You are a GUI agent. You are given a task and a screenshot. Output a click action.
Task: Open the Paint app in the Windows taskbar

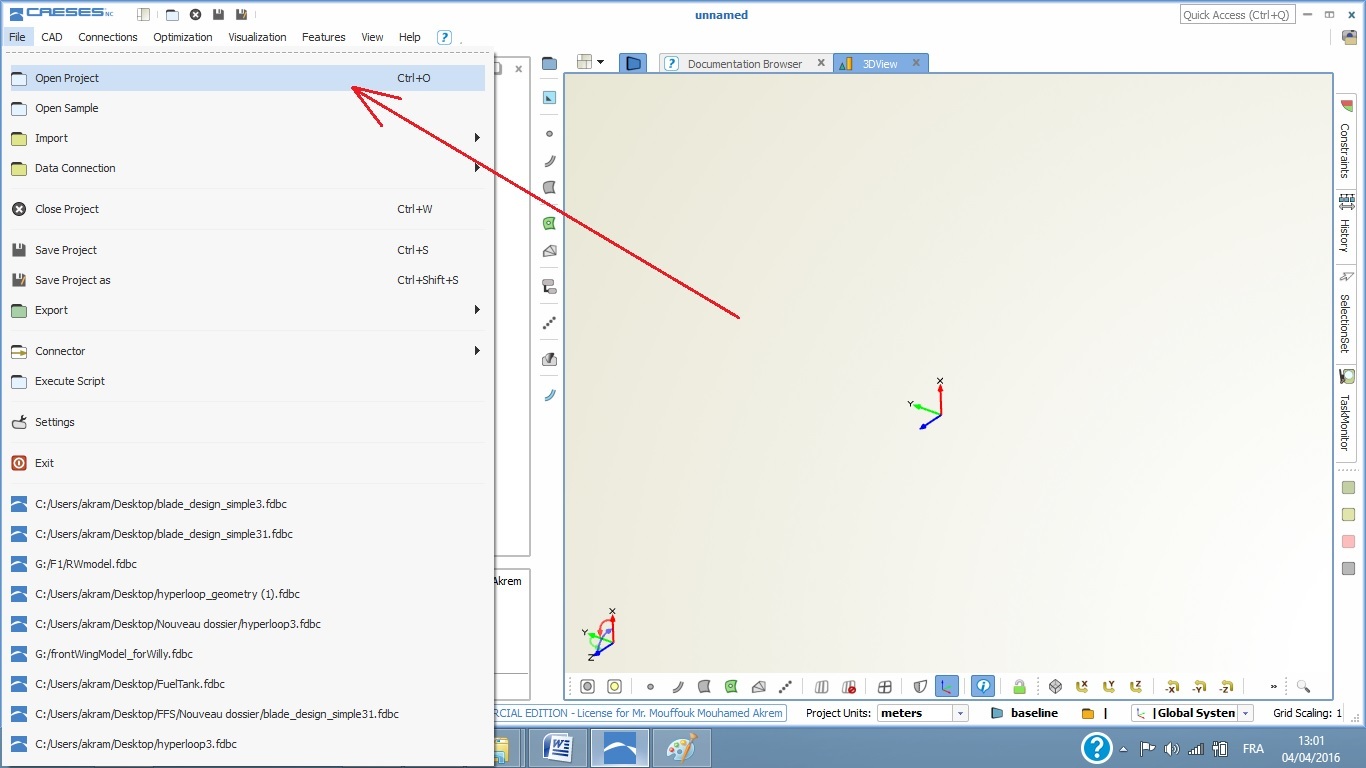click(x=681, y=748)
